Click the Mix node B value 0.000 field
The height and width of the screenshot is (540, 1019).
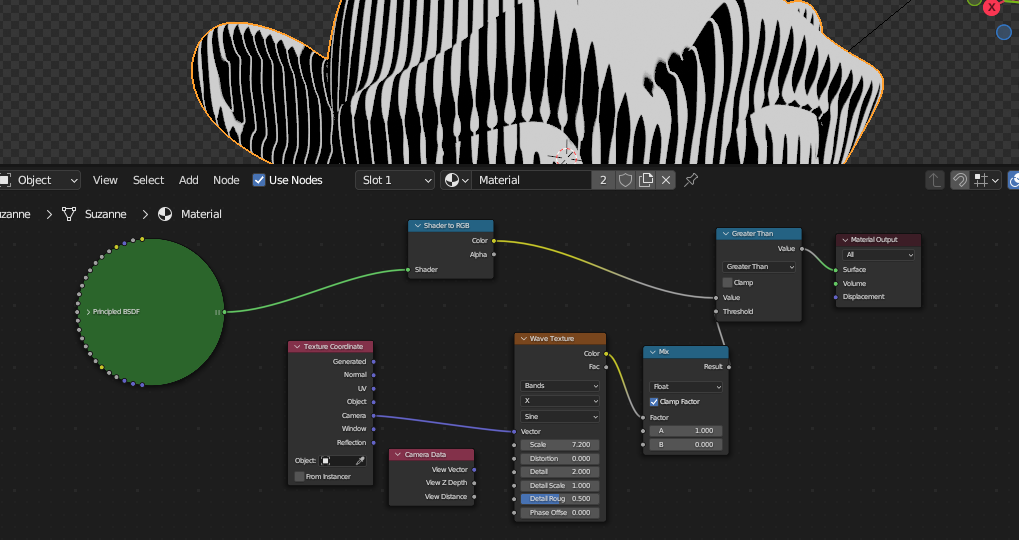coord(686,444)
